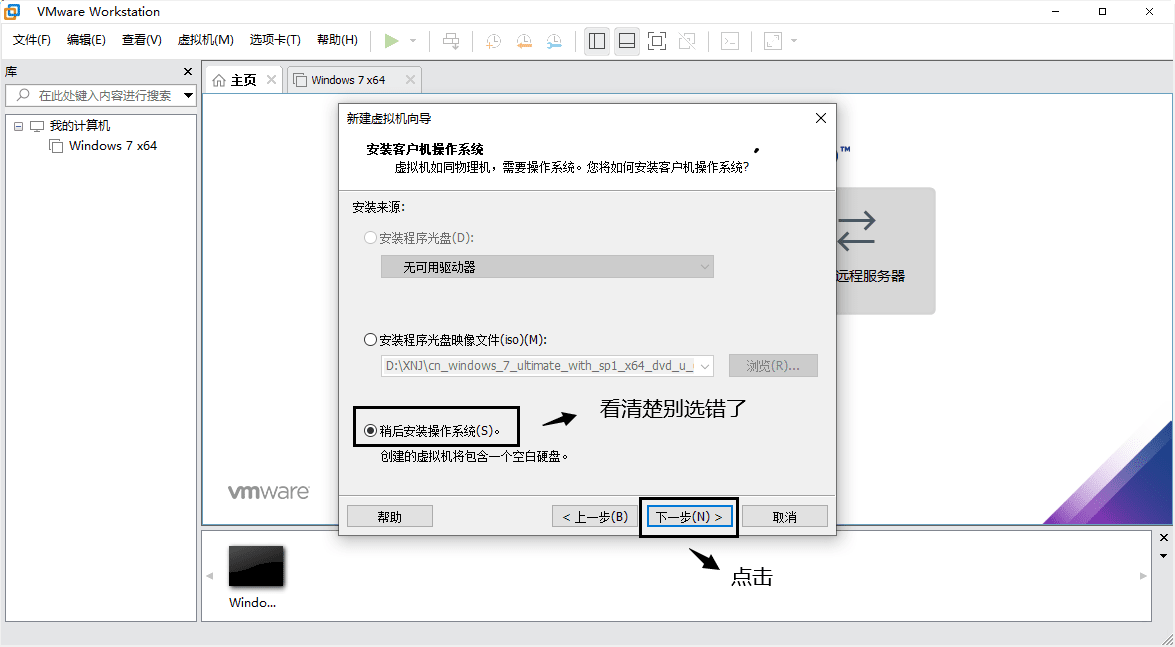Click the 下一步(N) next button
This screenshot has height=647, width=1175.
point(689,517)
